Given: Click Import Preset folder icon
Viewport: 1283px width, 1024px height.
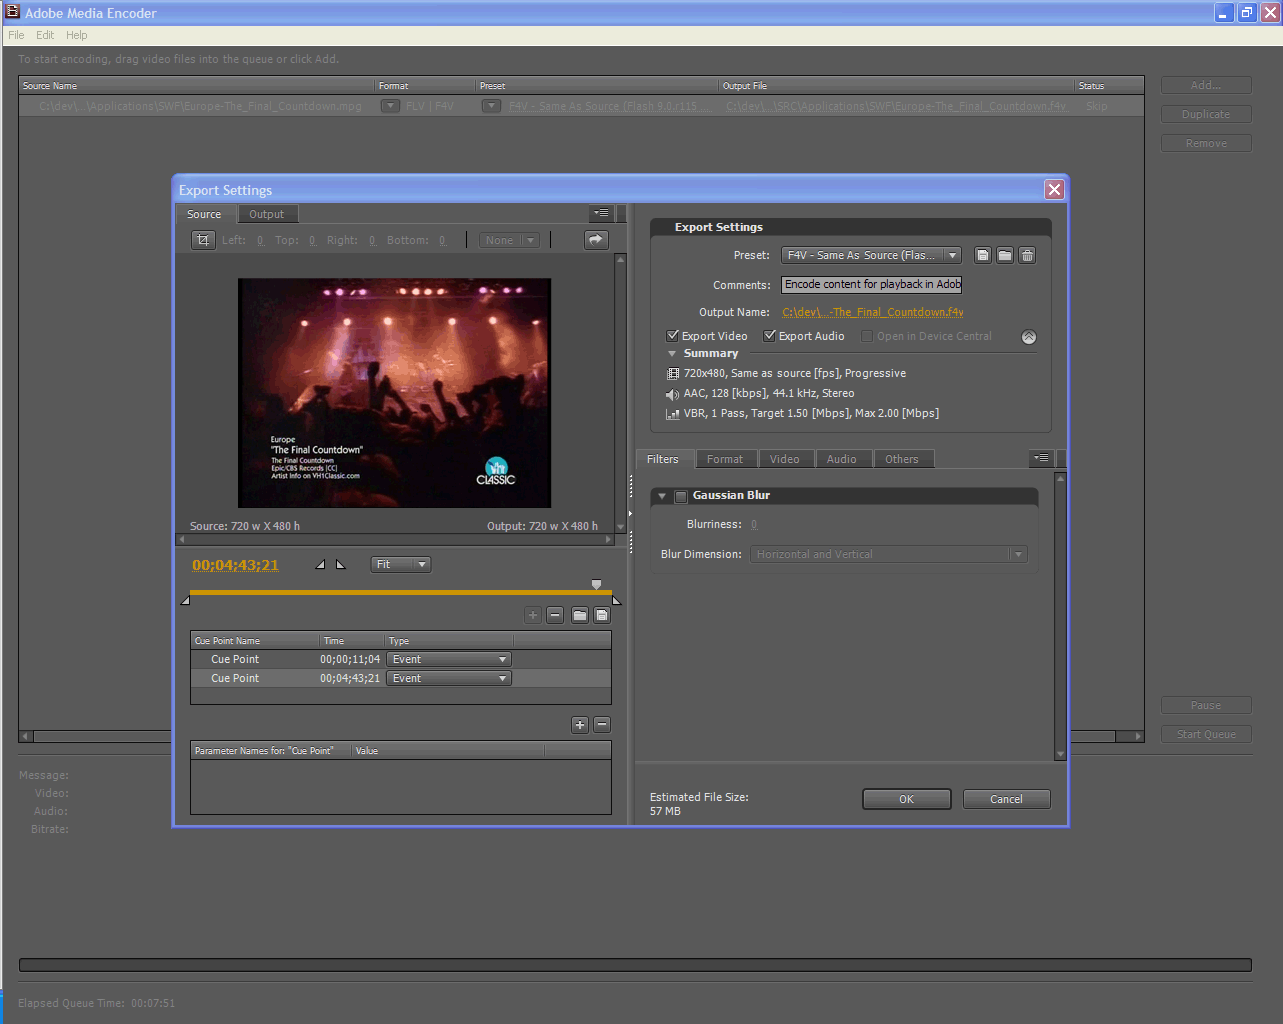Looking at the screenshot, I should point(1005,255).
